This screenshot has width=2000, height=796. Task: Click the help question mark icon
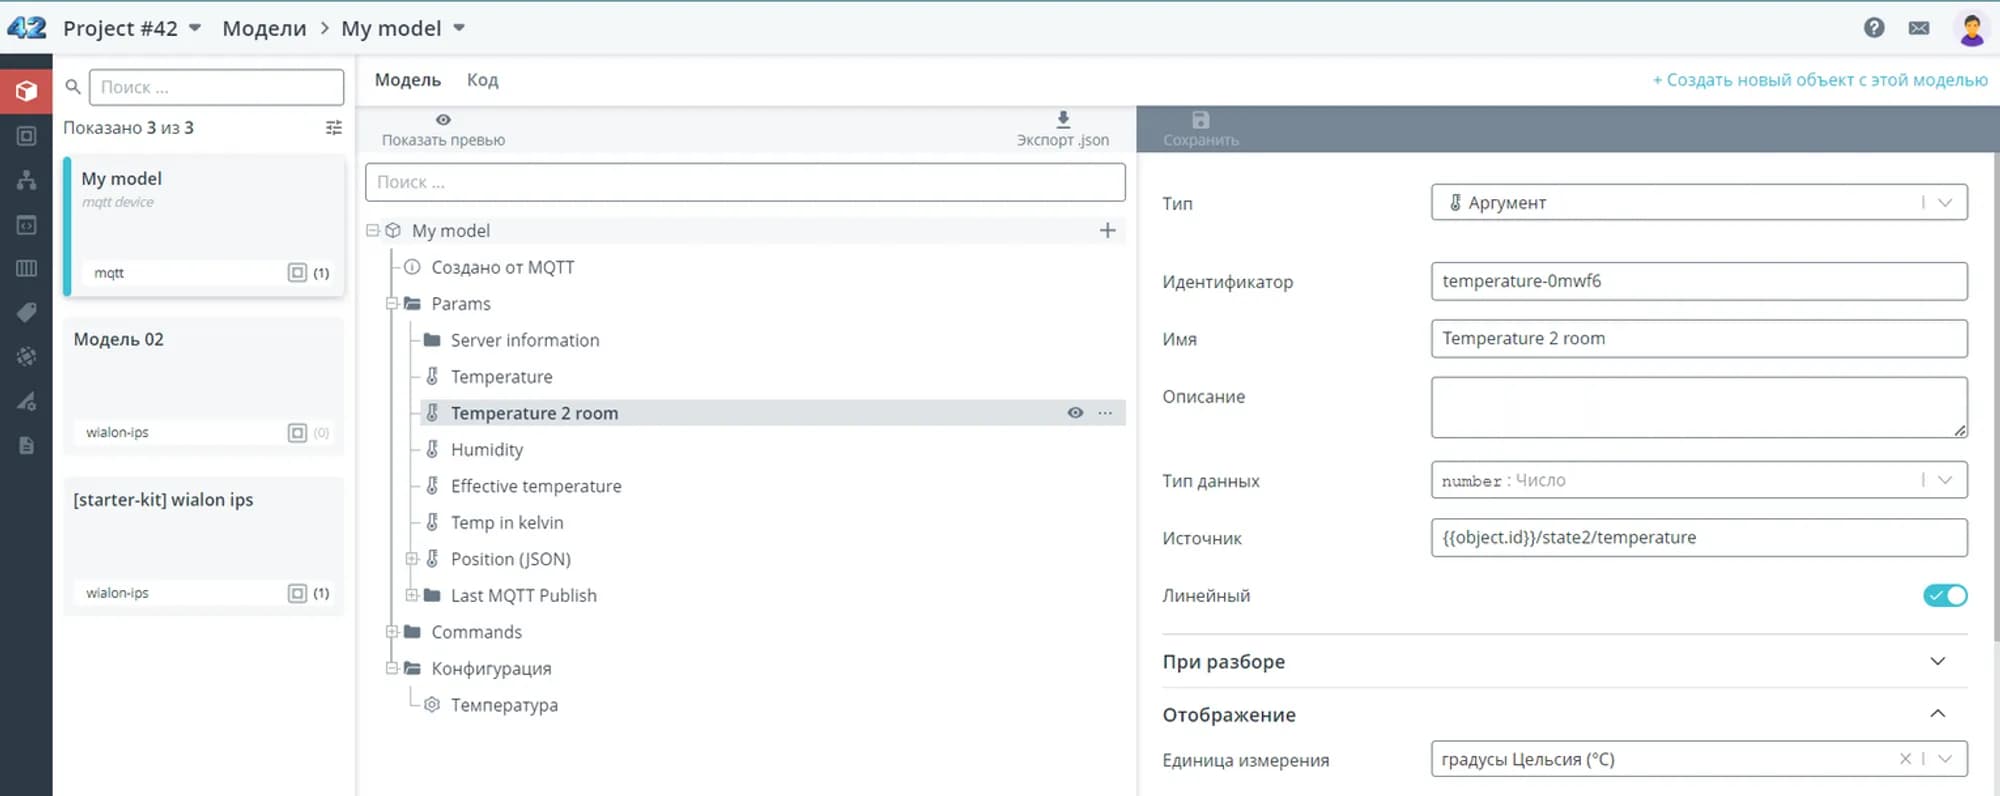click(x=1874, y=28)
